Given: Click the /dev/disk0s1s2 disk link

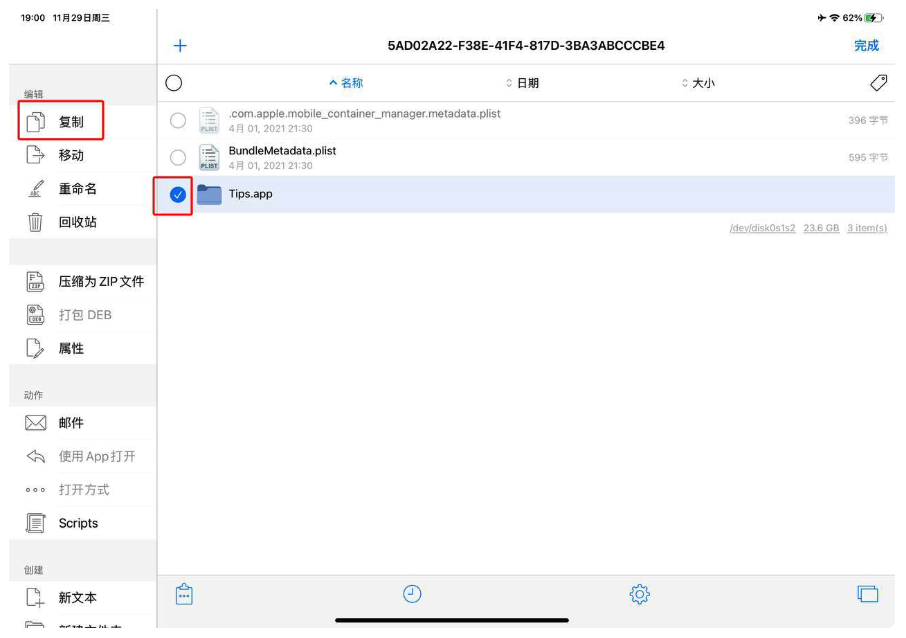Looking at the screenshot, I should 762,228.
